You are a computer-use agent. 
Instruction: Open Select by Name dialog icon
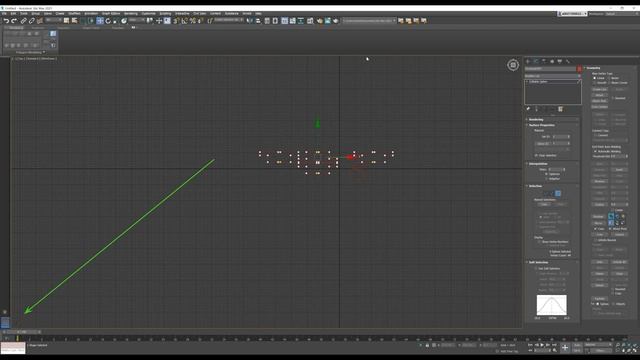75,20
